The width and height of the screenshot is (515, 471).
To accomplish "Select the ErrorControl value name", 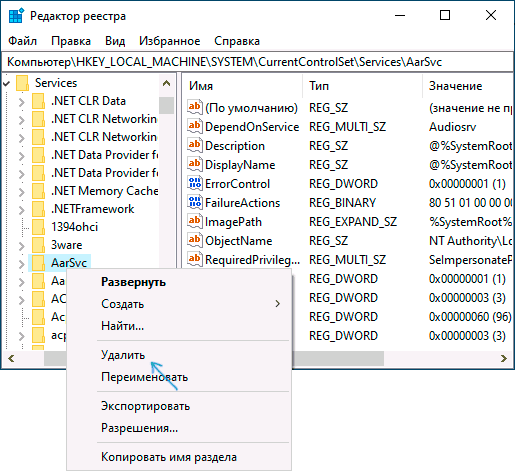I will [x=237, y=184].
